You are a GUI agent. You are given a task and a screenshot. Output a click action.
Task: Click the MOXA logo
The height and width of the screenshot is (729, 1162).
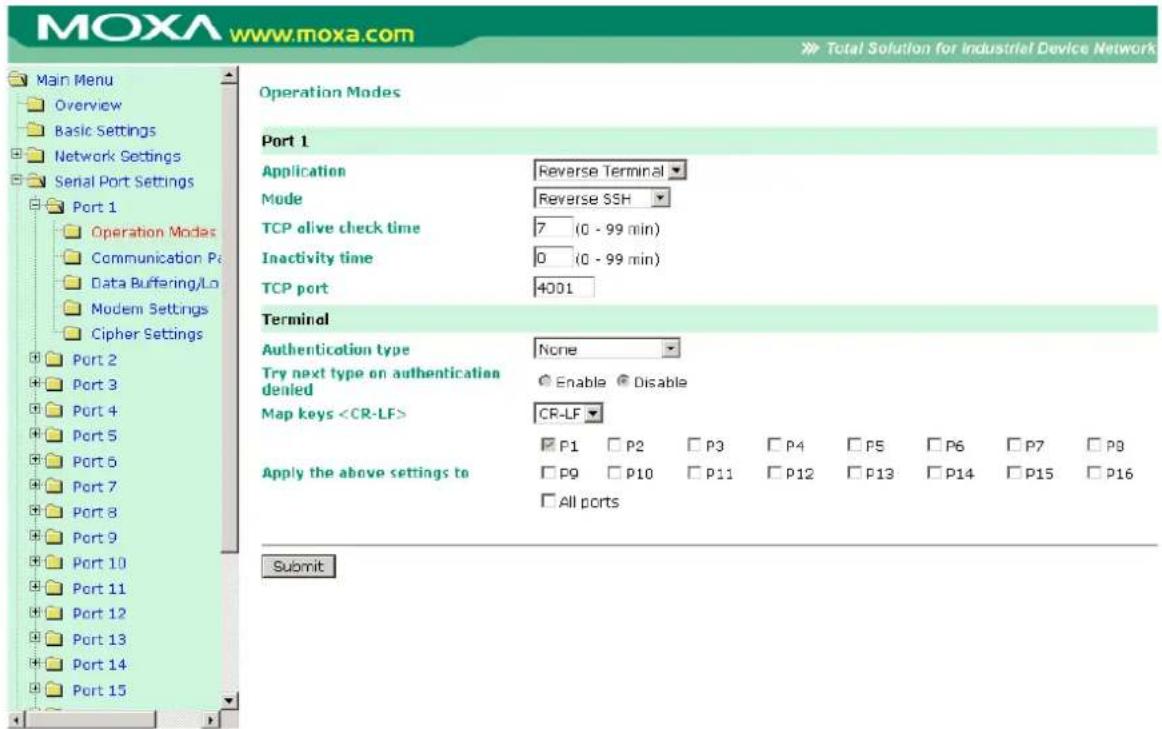pyautogui.click(x=129, y=28)
